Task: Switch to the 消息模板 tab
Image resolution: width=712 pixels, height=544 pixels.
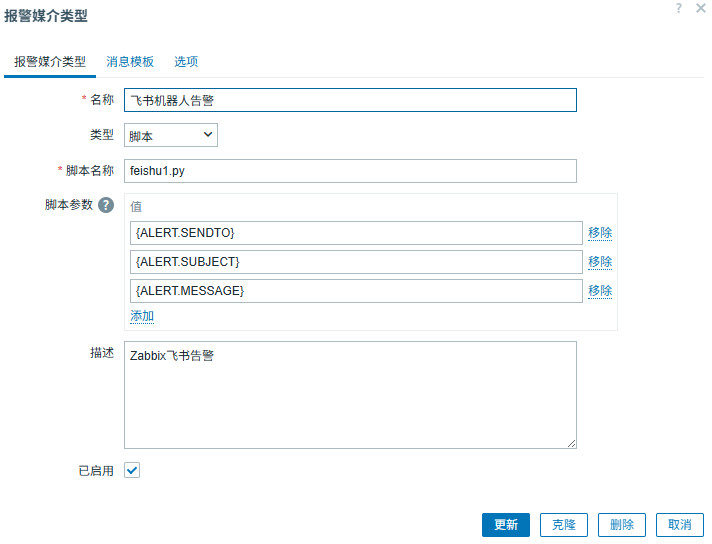Action: (x=130, y=62)
